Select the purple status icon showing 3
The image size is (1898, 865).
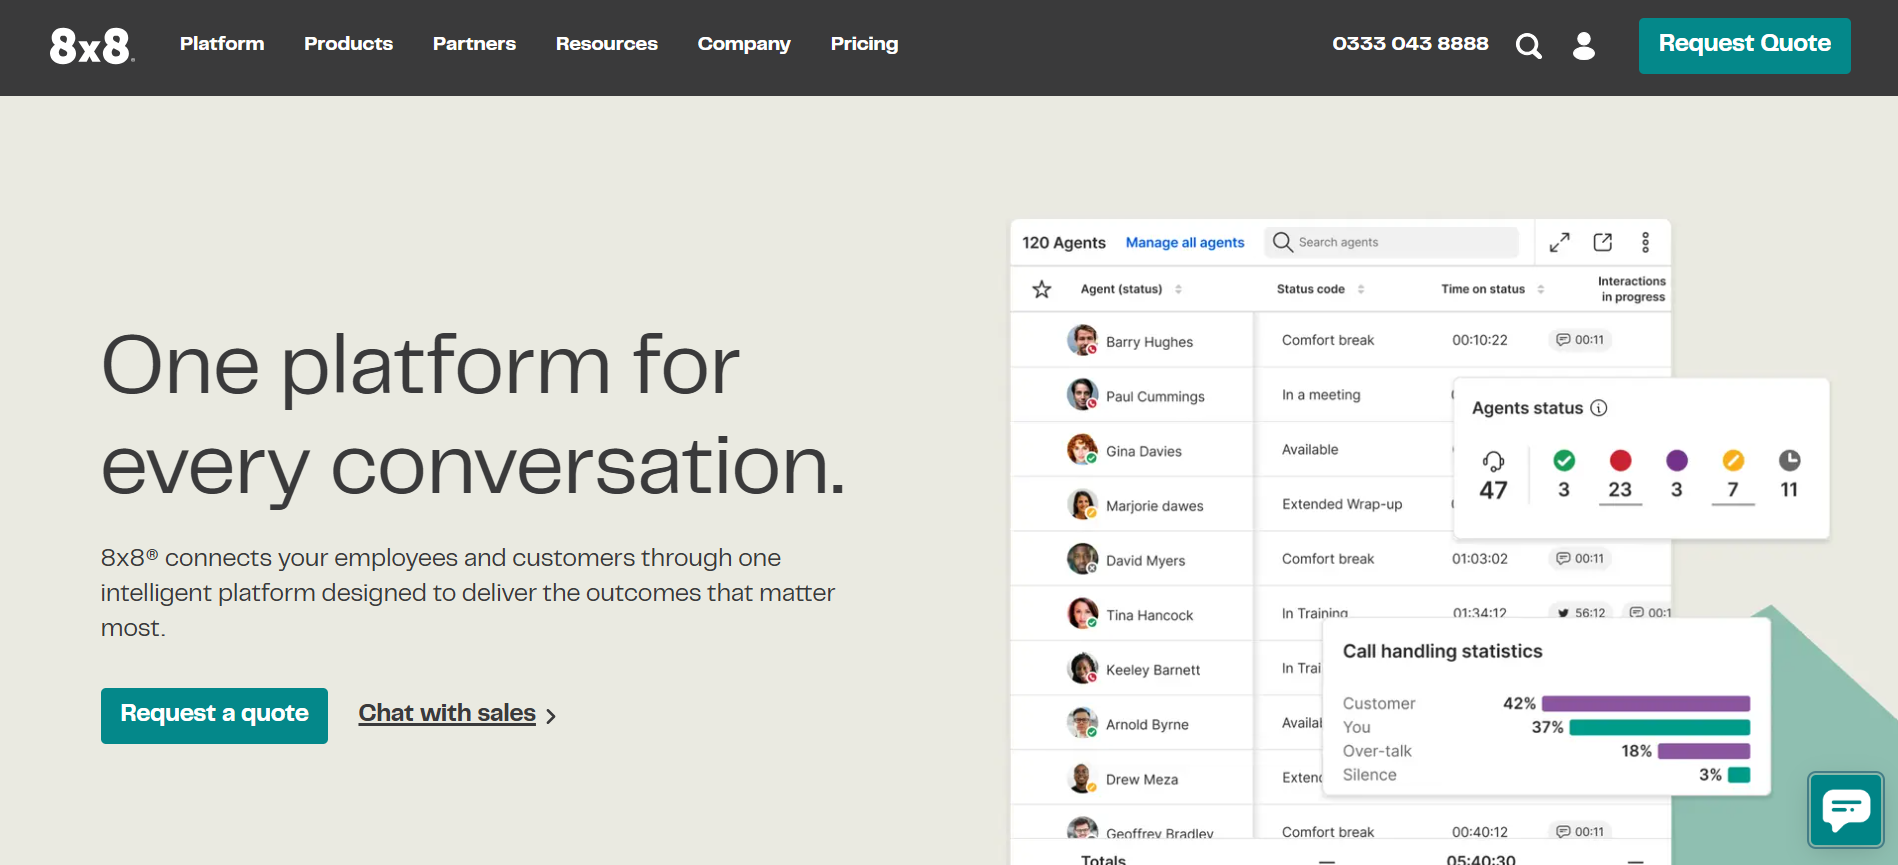[x=1677, y=460]
